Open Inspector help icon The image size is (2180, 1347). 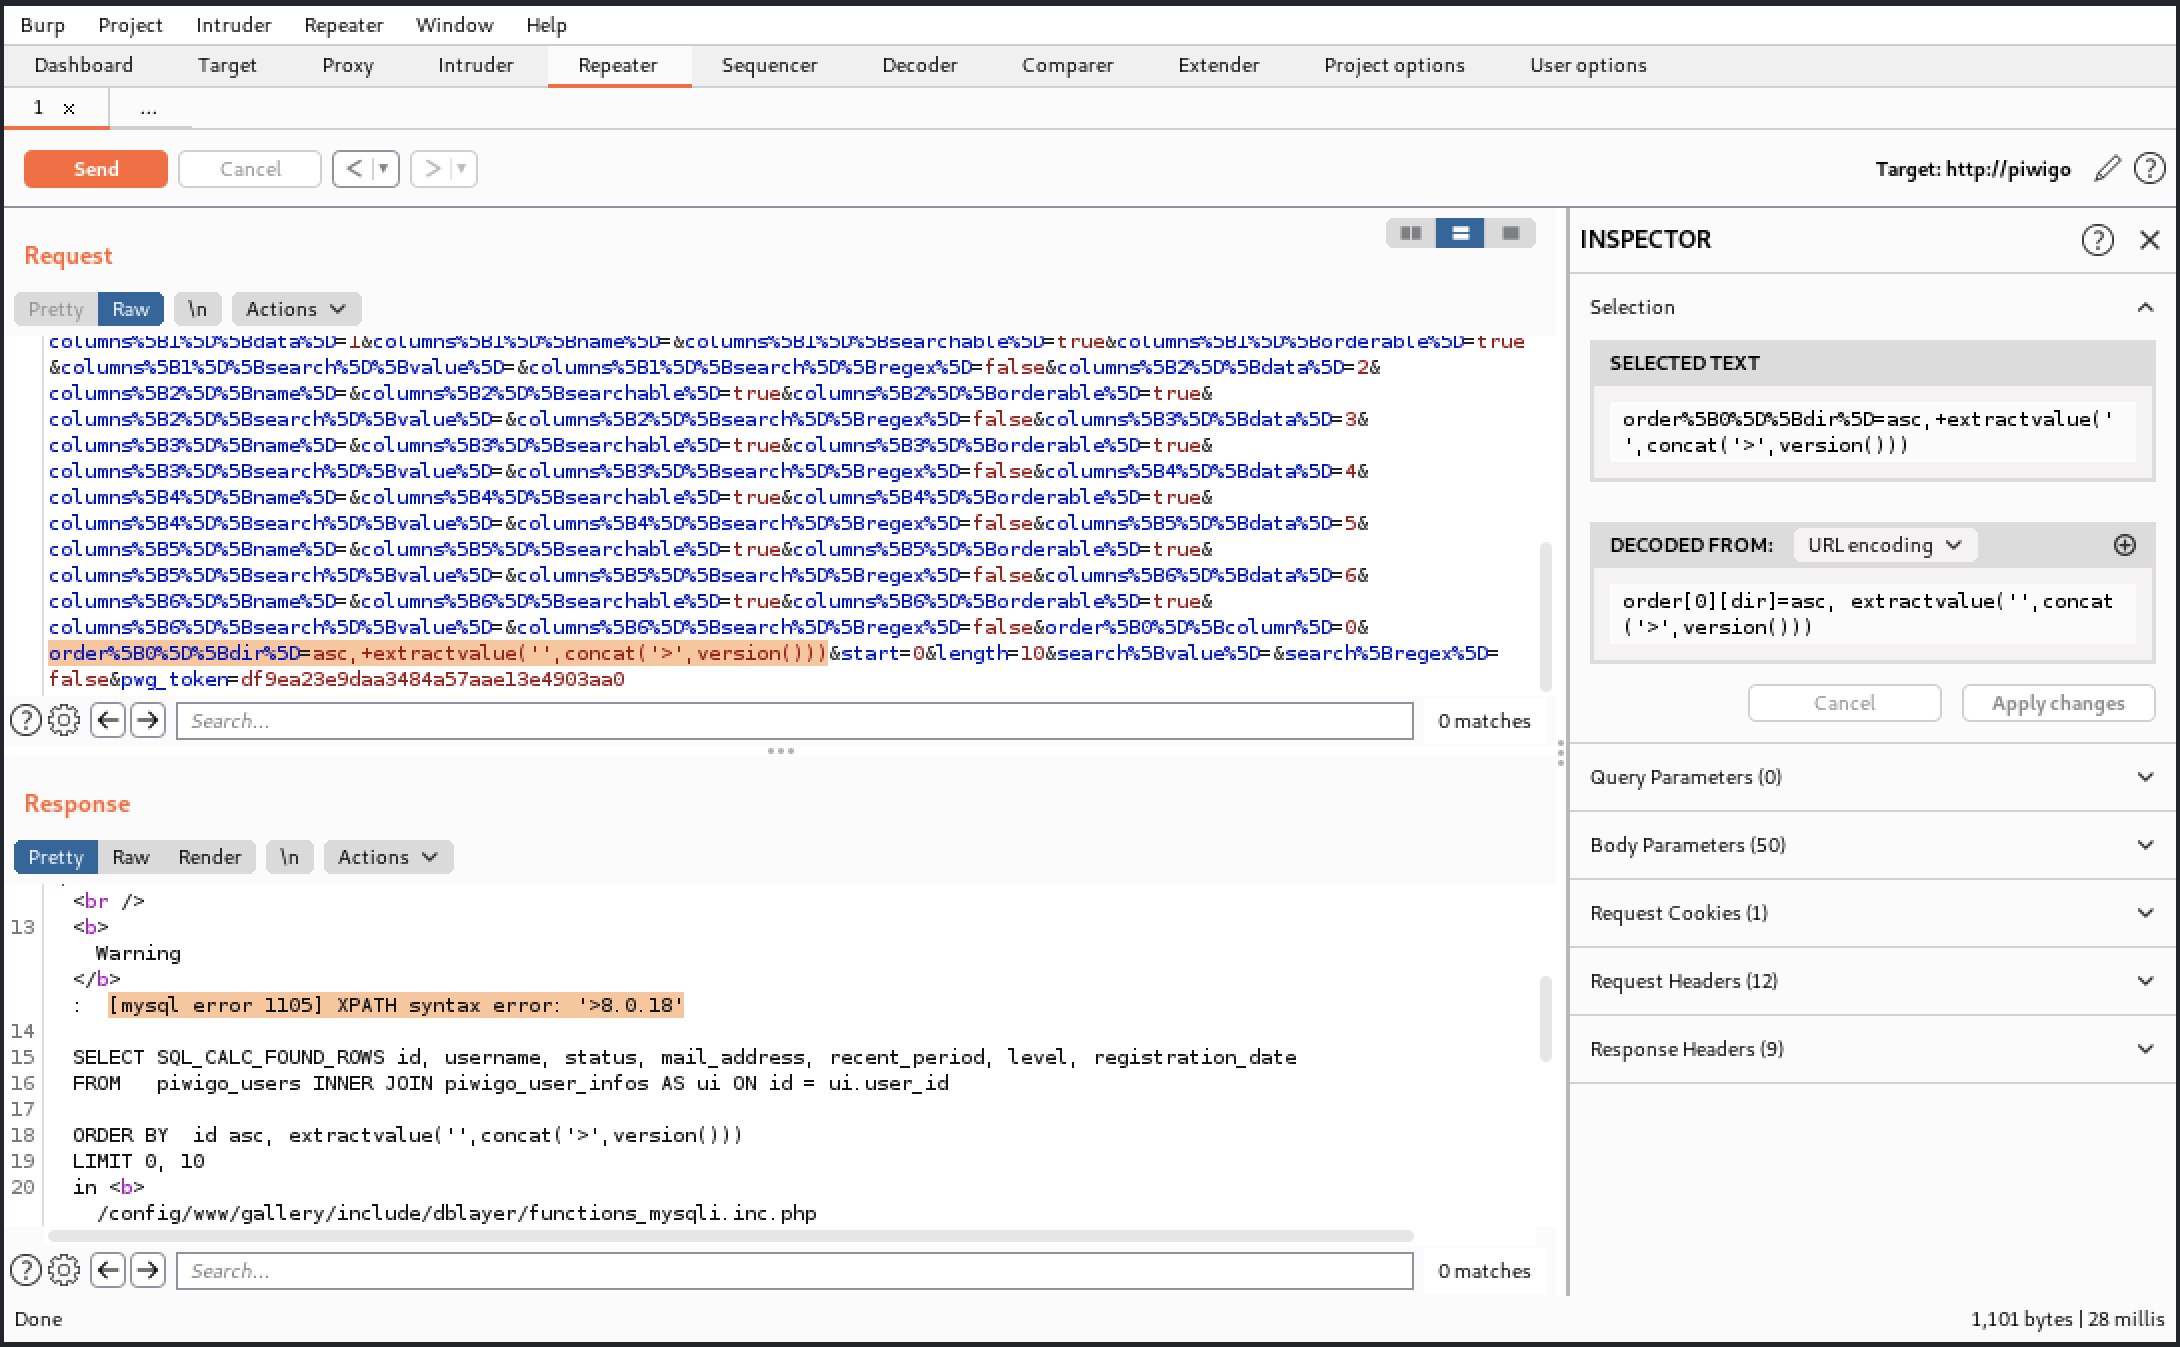2097,240
